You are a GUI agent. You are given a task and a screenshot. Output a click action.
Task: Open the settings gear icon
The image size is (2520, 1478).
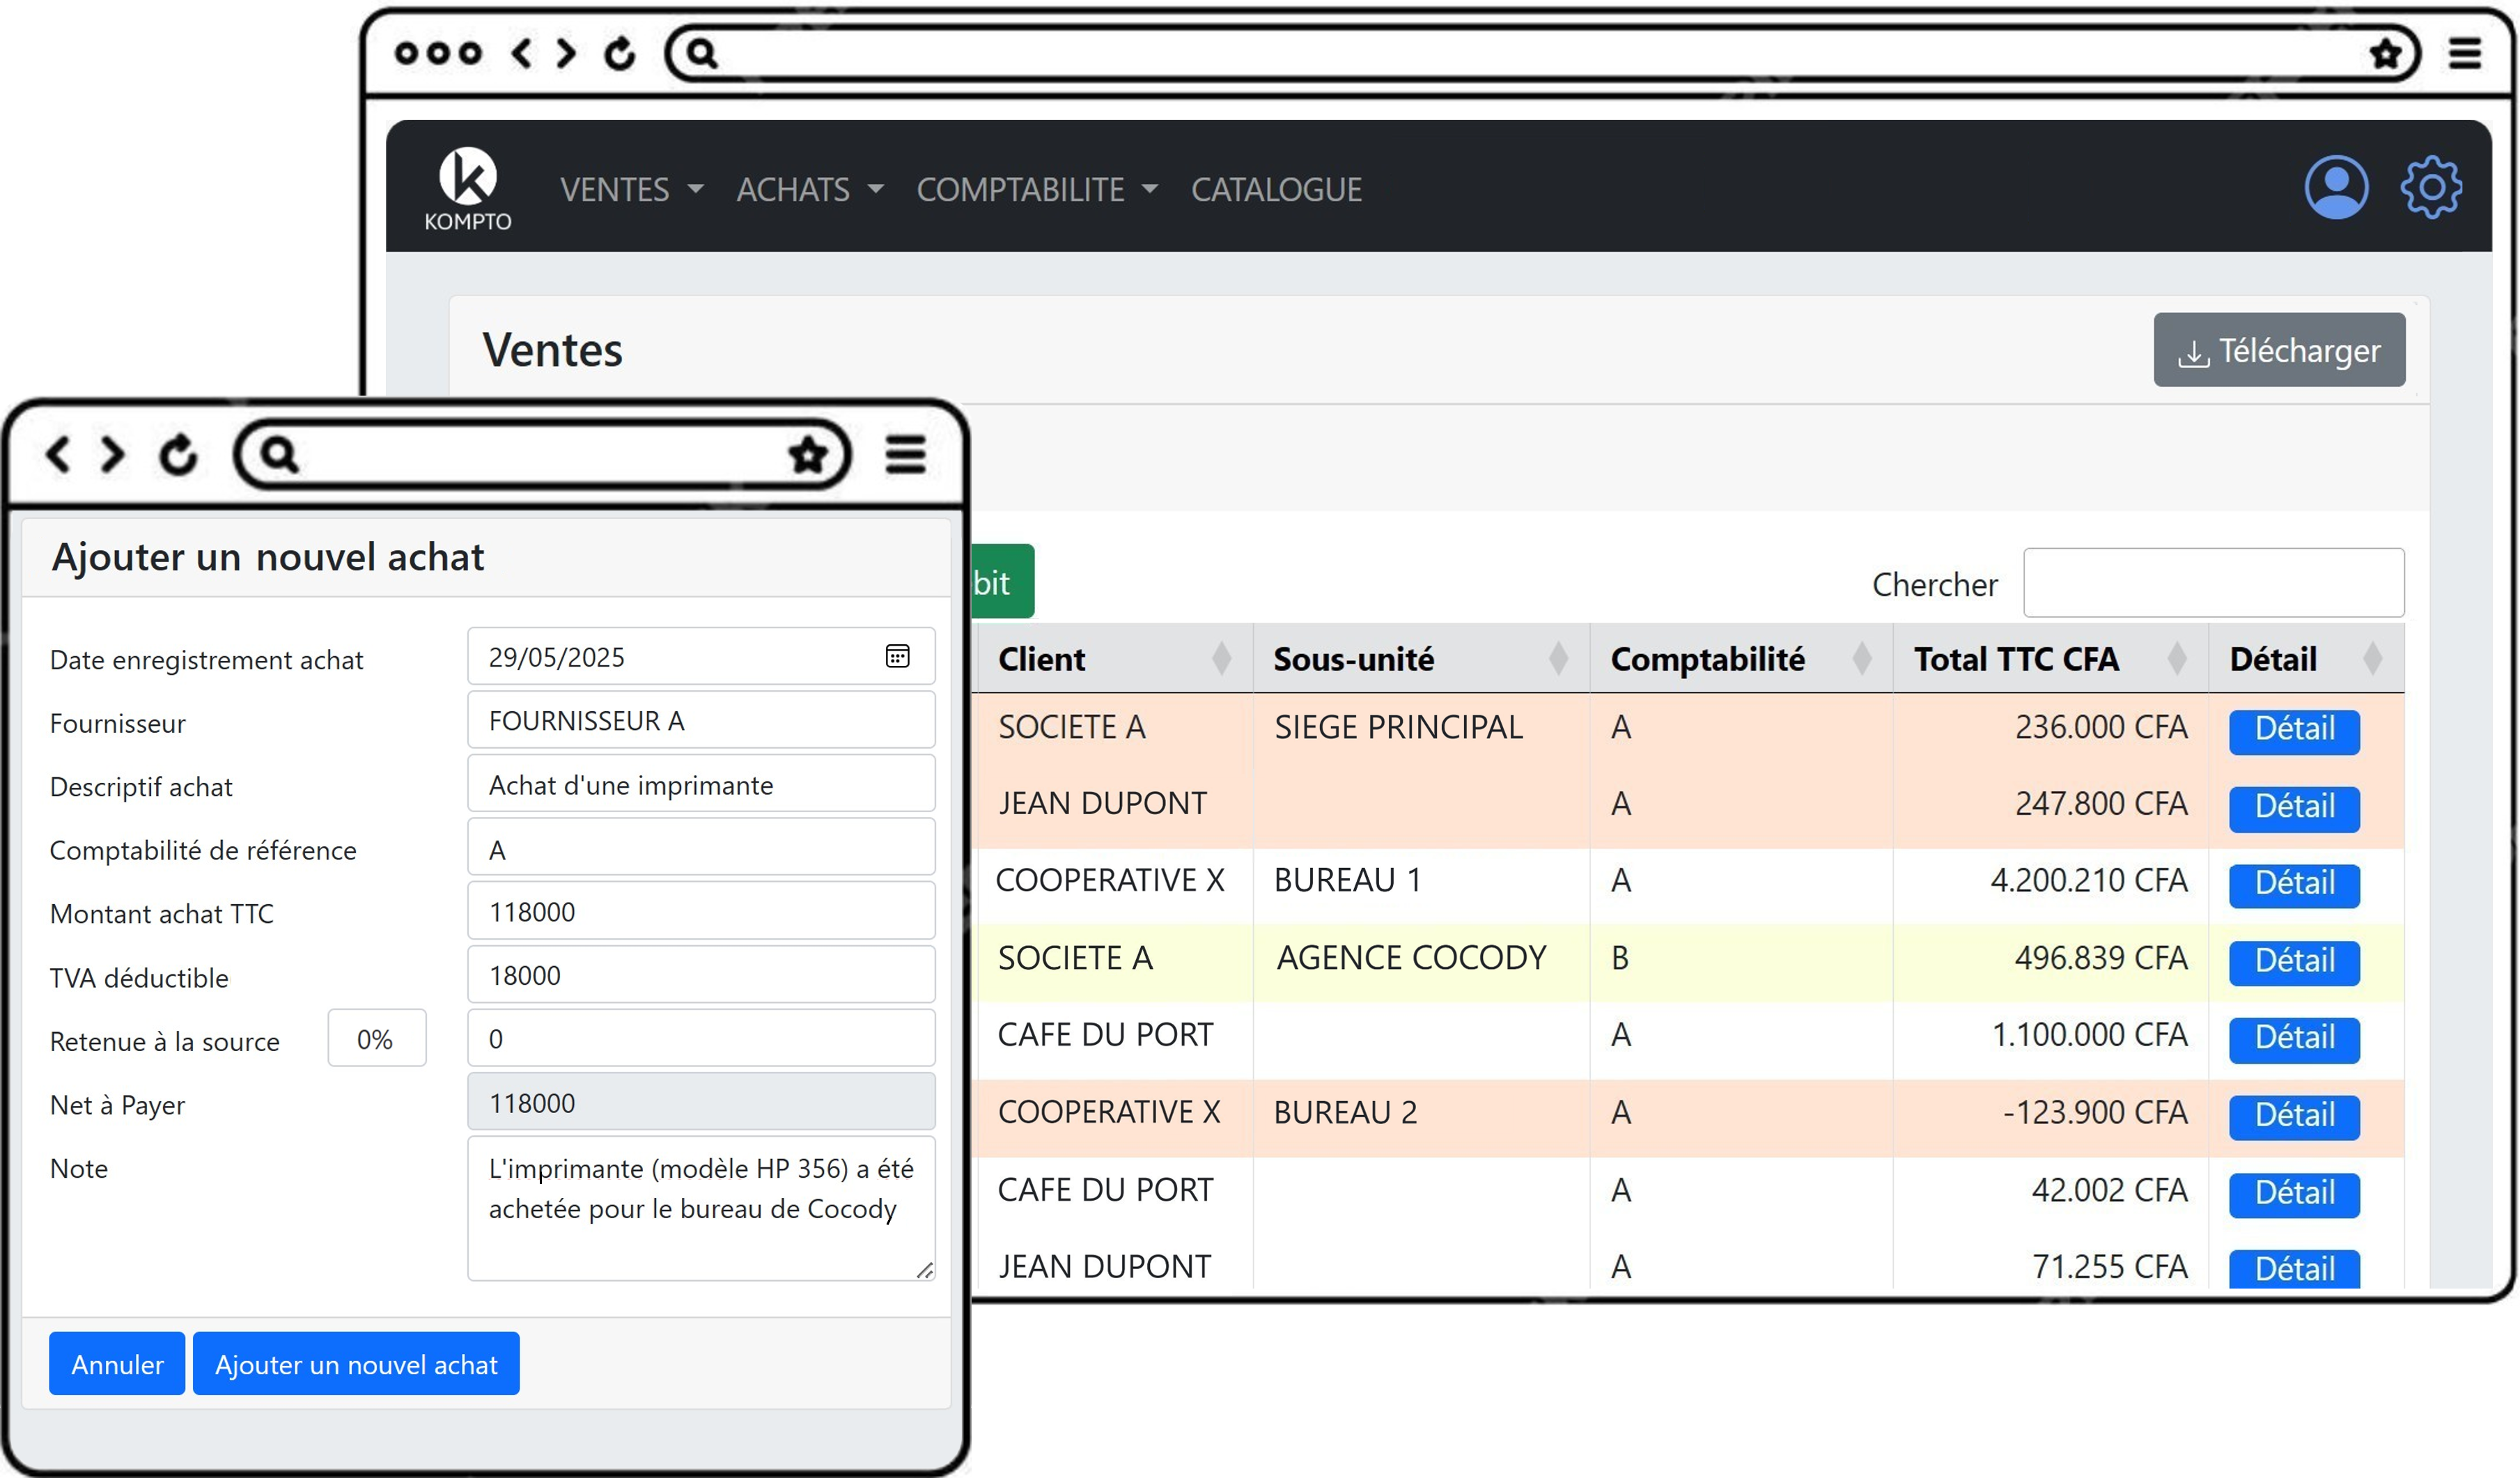pos(2431,187)
